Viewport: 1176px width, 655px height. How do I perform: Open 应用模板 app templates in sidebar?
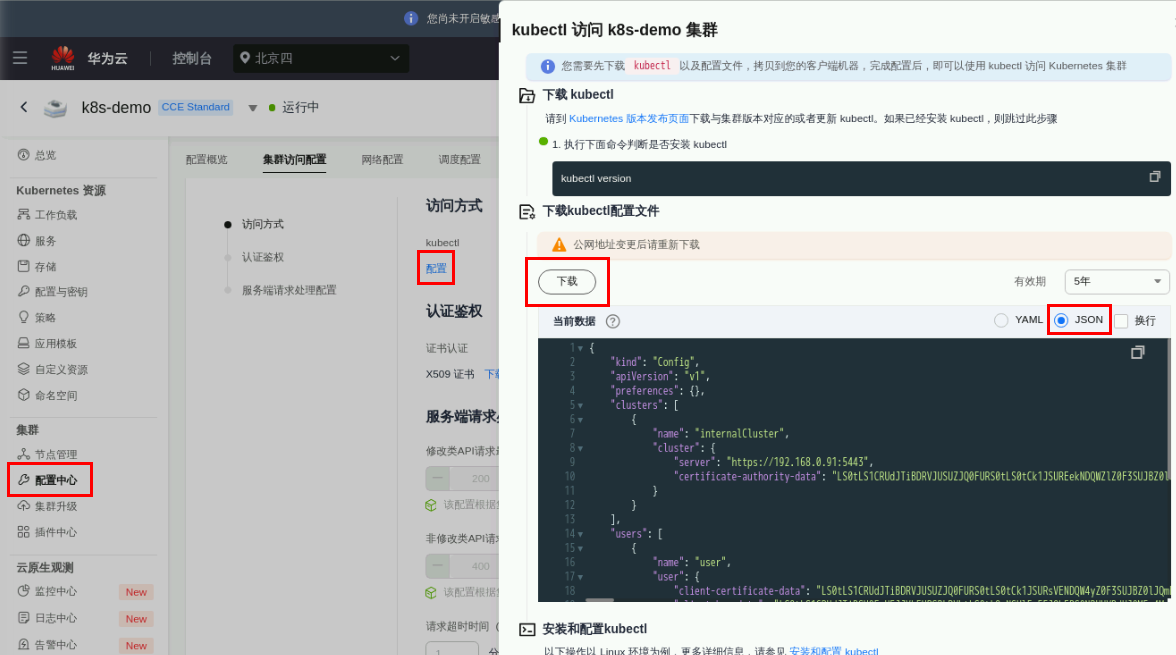47,344
